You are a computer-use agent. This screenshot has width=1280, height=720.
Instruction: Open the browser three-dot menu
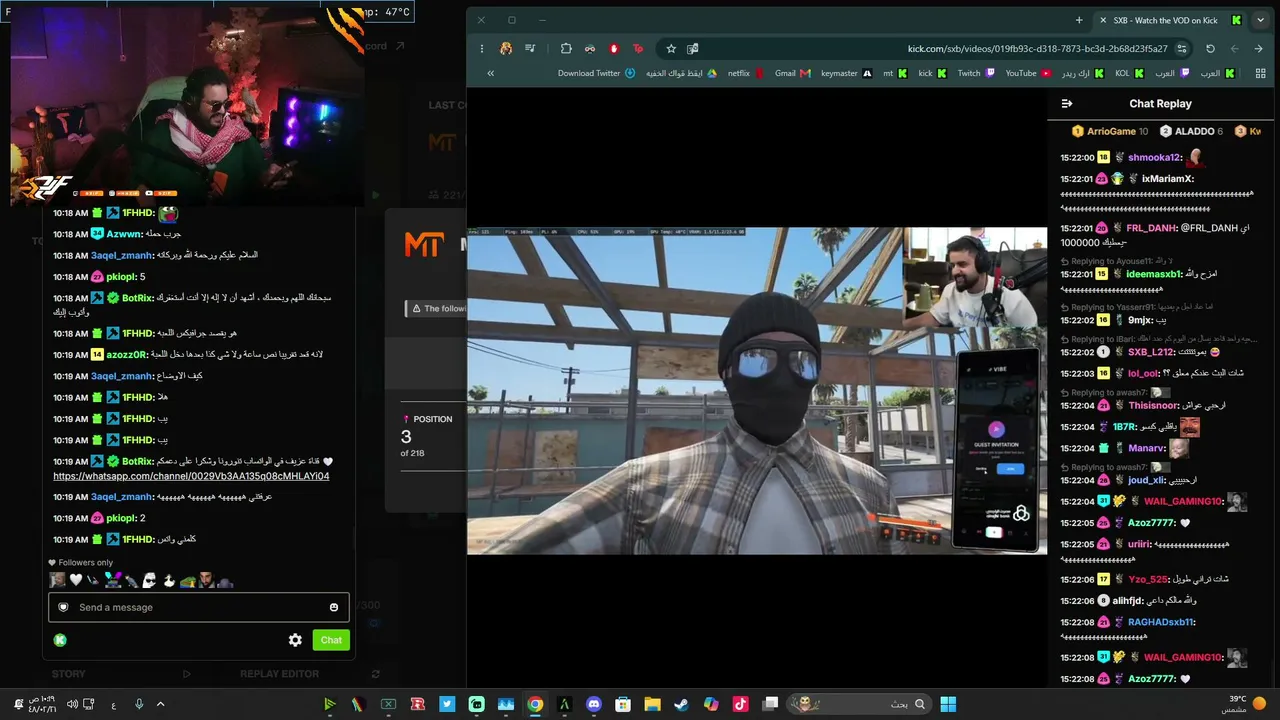(482, 48)
